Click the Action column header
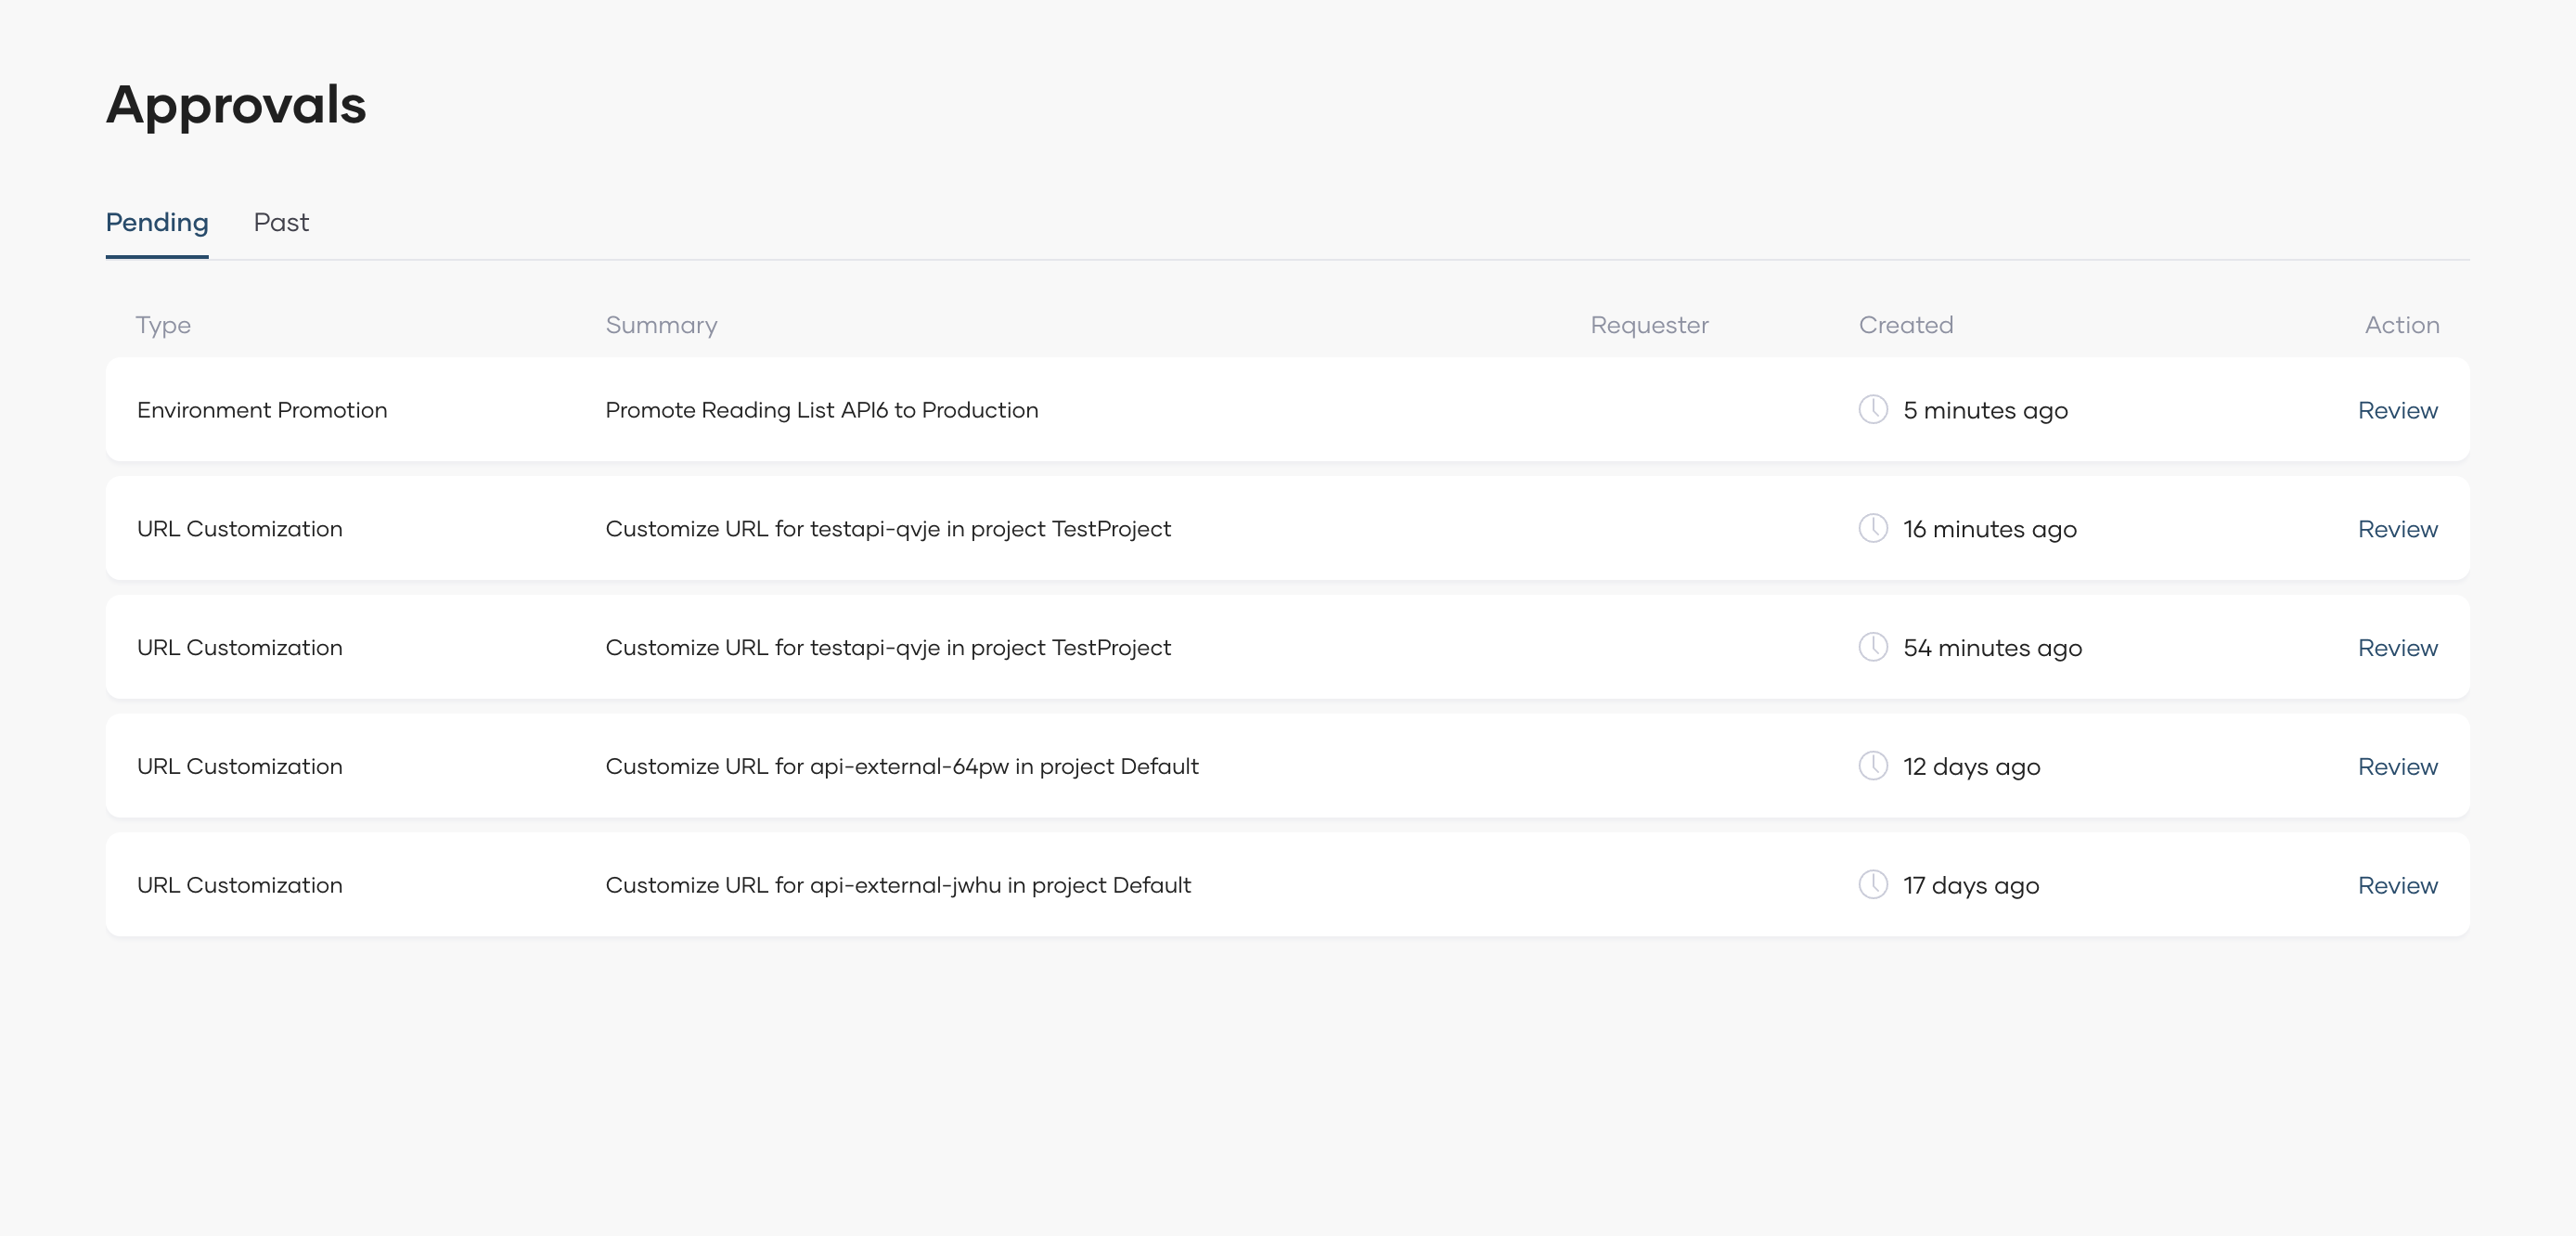 click(x=2401, y=325)
